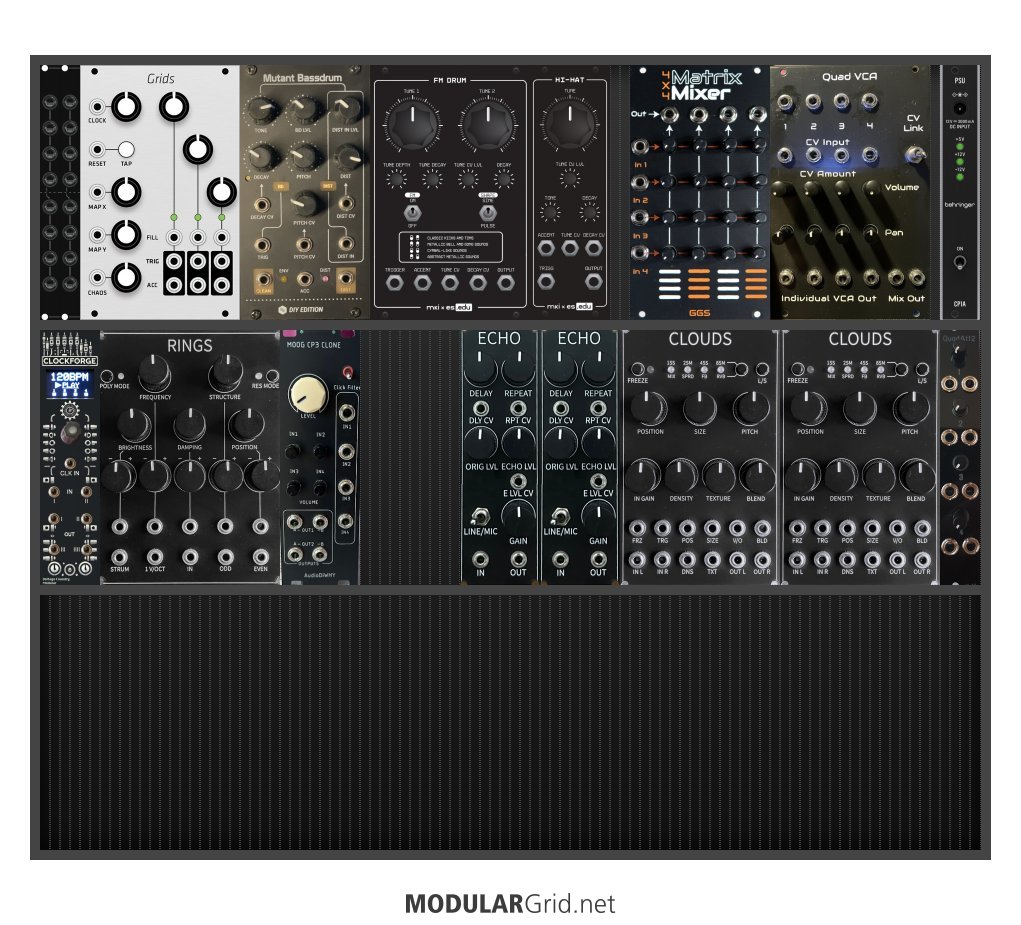
Task: Click FREEZE button on the right CLOUDS module
Action: 798,369
